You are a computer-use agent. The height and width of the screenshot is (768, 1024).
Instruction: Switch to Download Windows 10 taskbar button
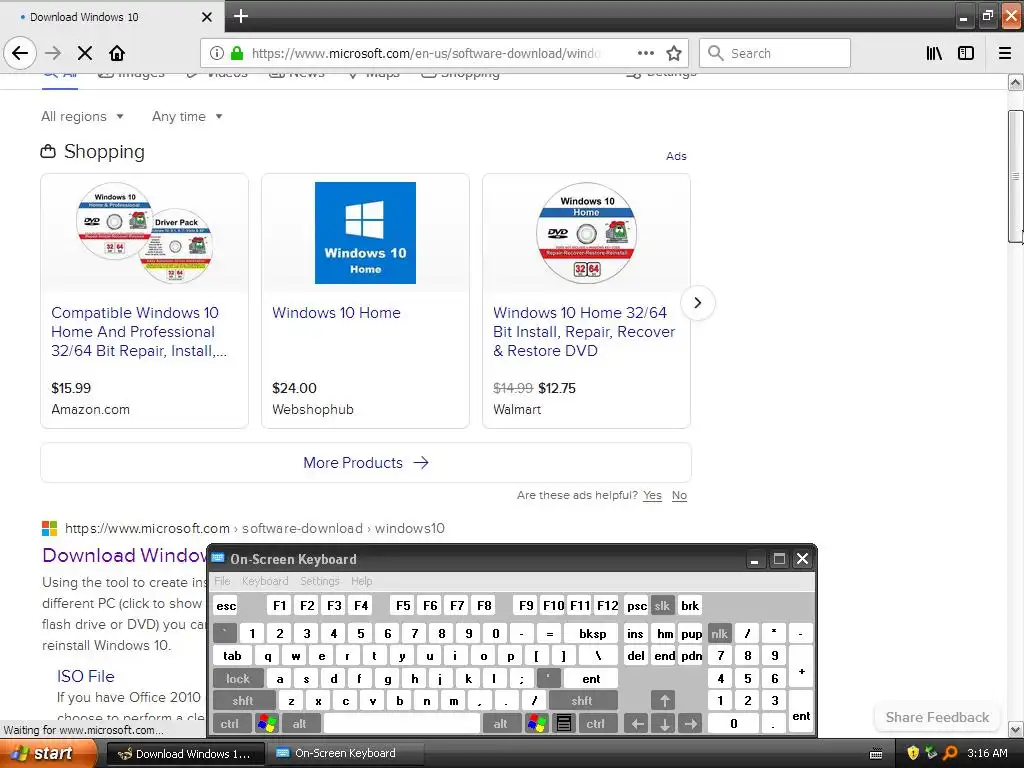pyautogui.click(x=185, y=753)
